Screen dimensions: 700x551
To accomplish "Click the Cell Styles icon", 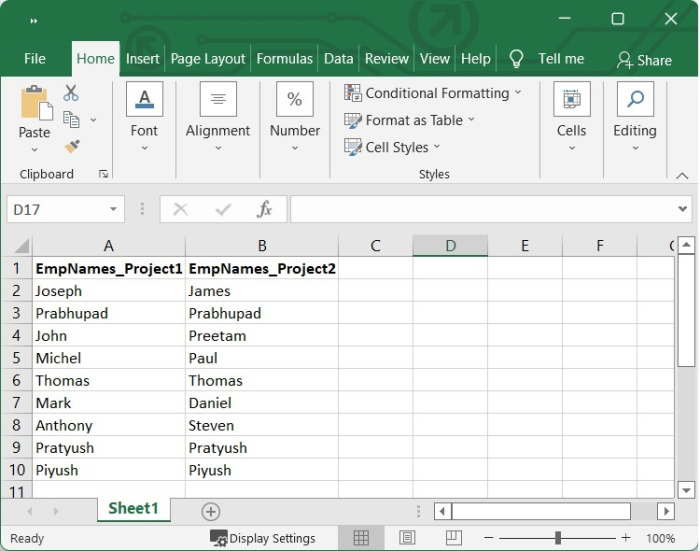I will pyautogui.click(x=353, y=147).
